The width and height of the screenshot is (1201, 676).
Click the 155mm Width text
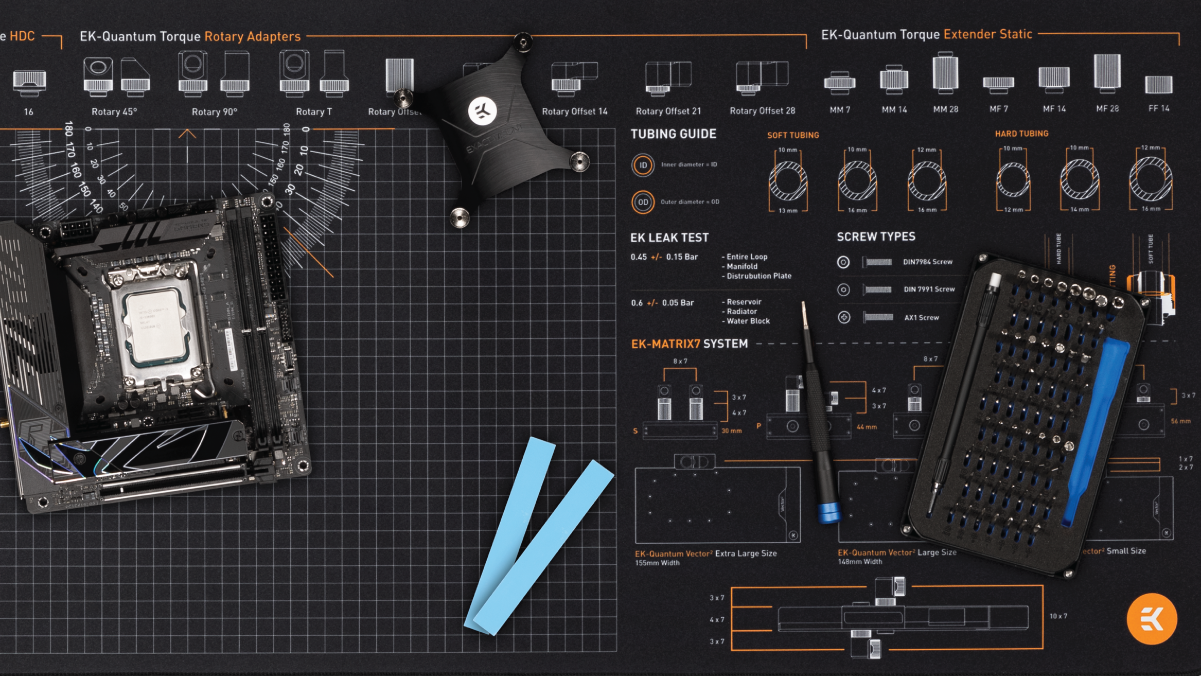(x=657, y=563)
